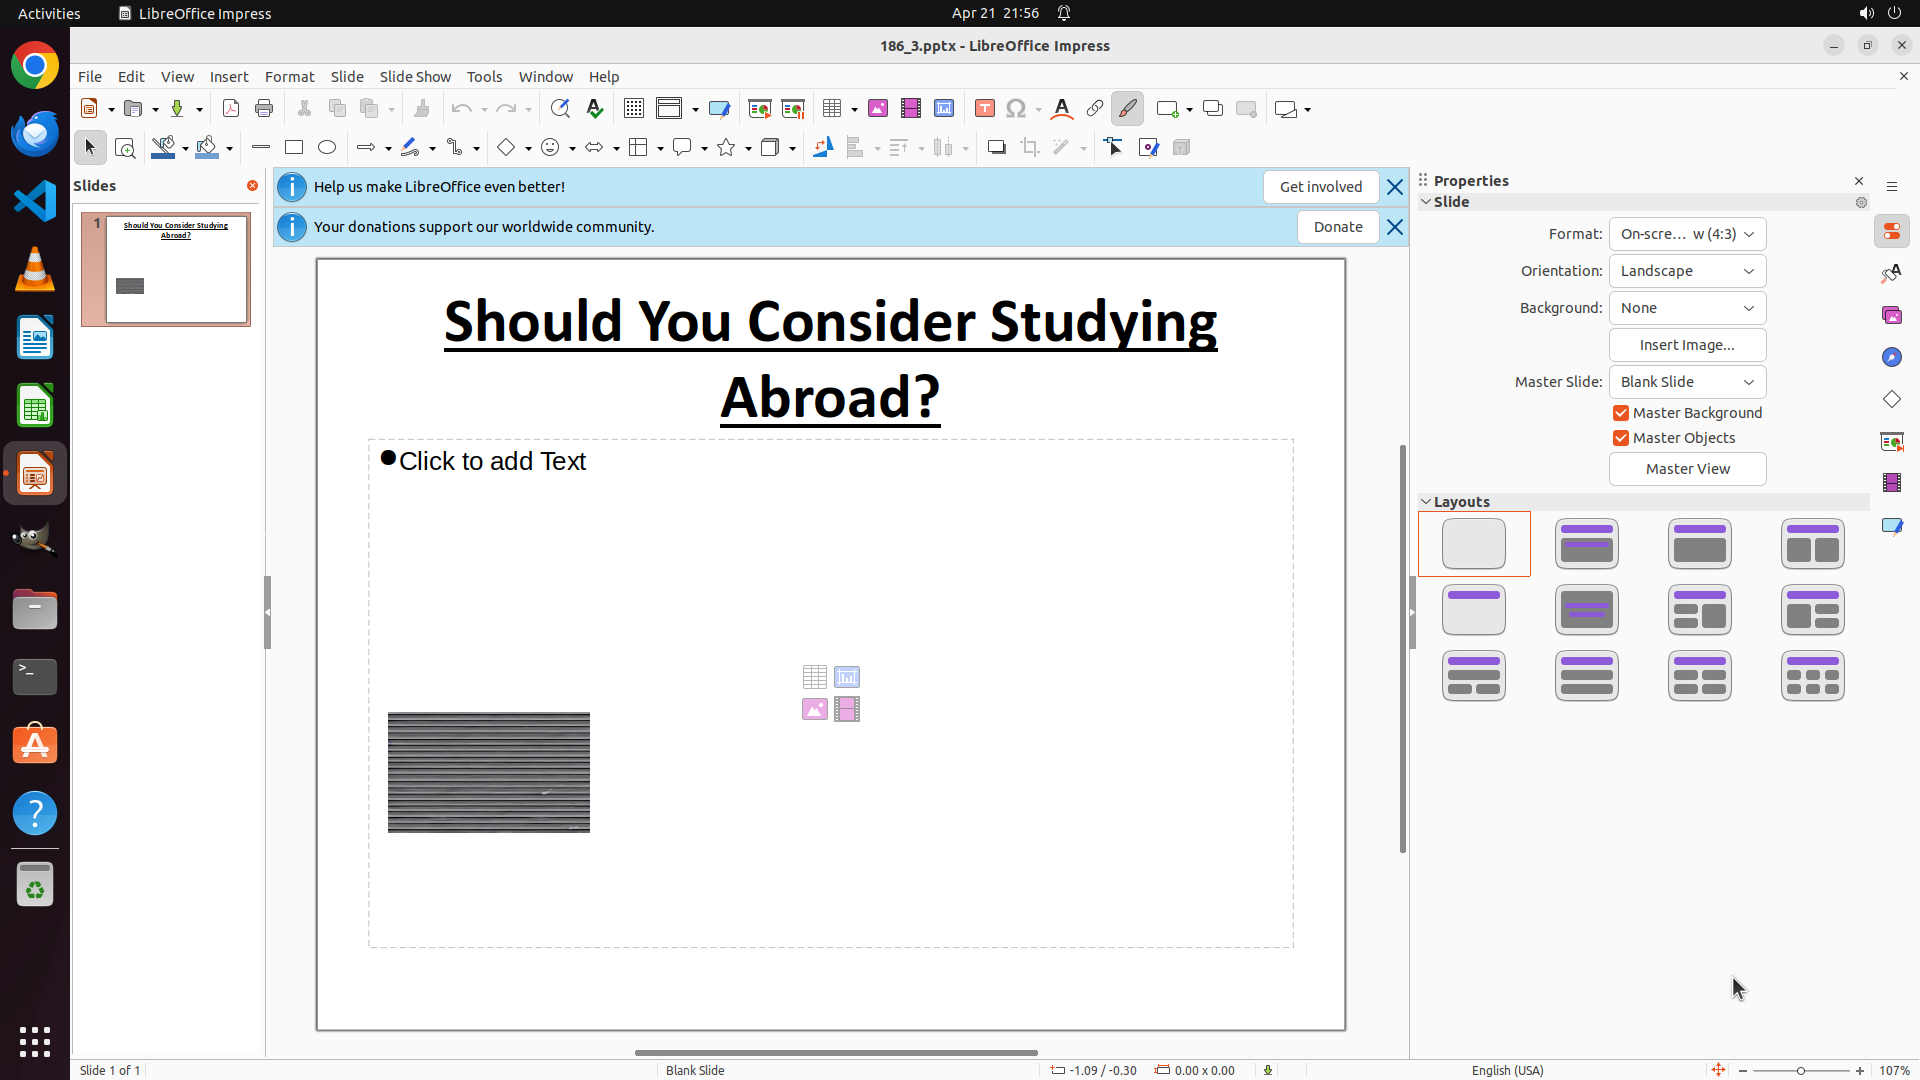Open the slide Format dropdown
The width and height of the screenshot is (1920, 1080).
(1687, 234)
